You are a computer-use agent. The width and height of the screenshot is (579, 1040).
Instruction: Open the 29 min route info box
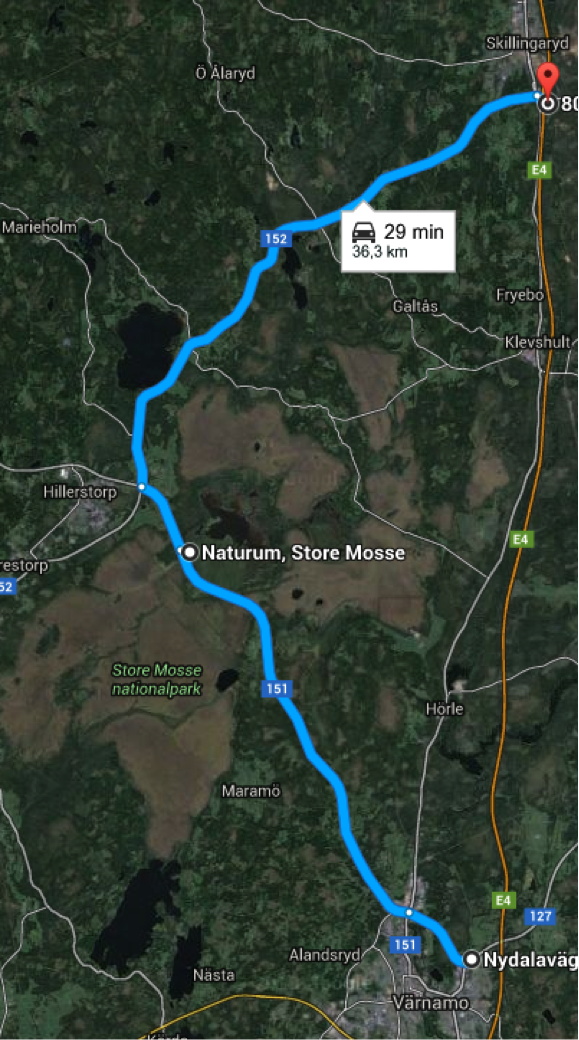tap(399, 241)
